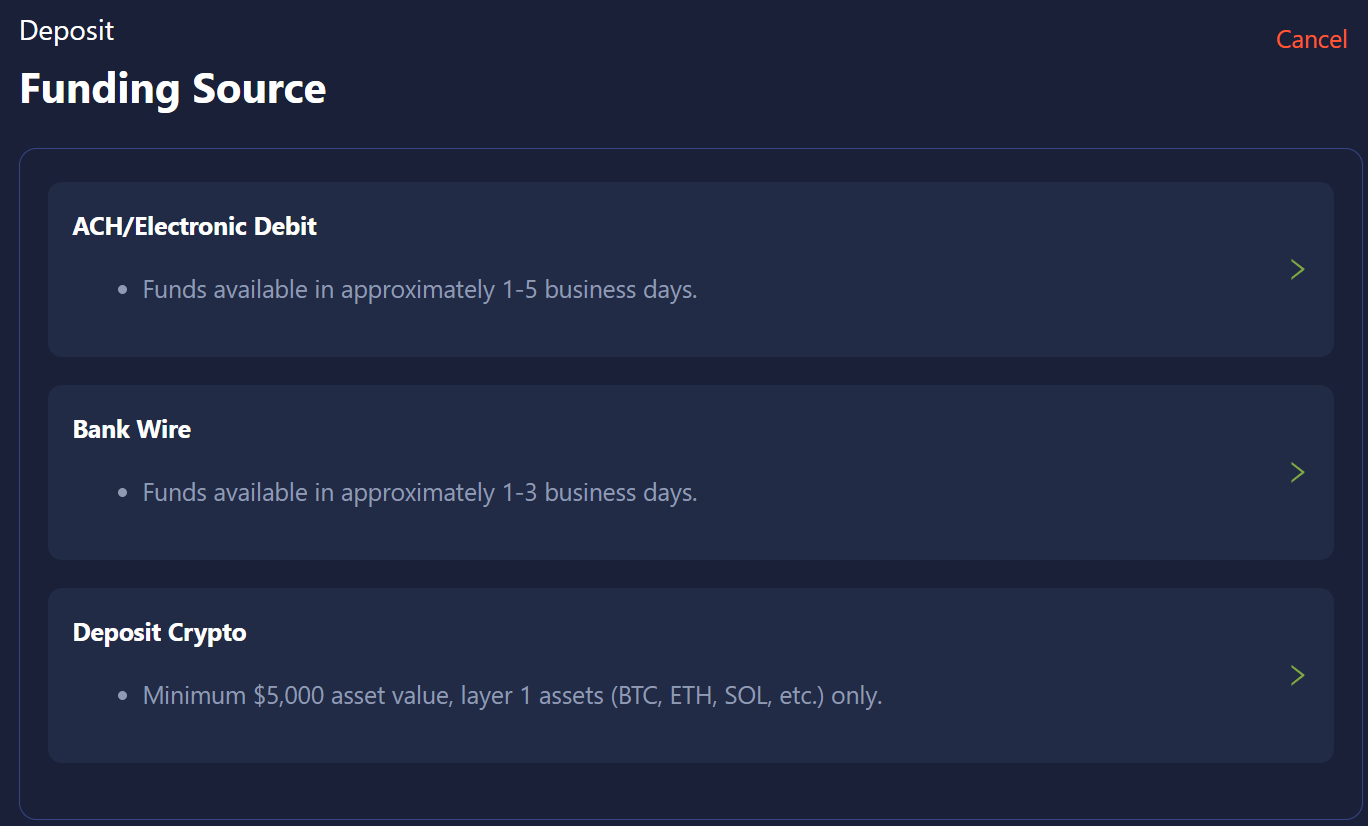Click the bullet before Bank Wire availability note
The width and height of the screenshot is (1368, 826).
[x=122, y=494]
